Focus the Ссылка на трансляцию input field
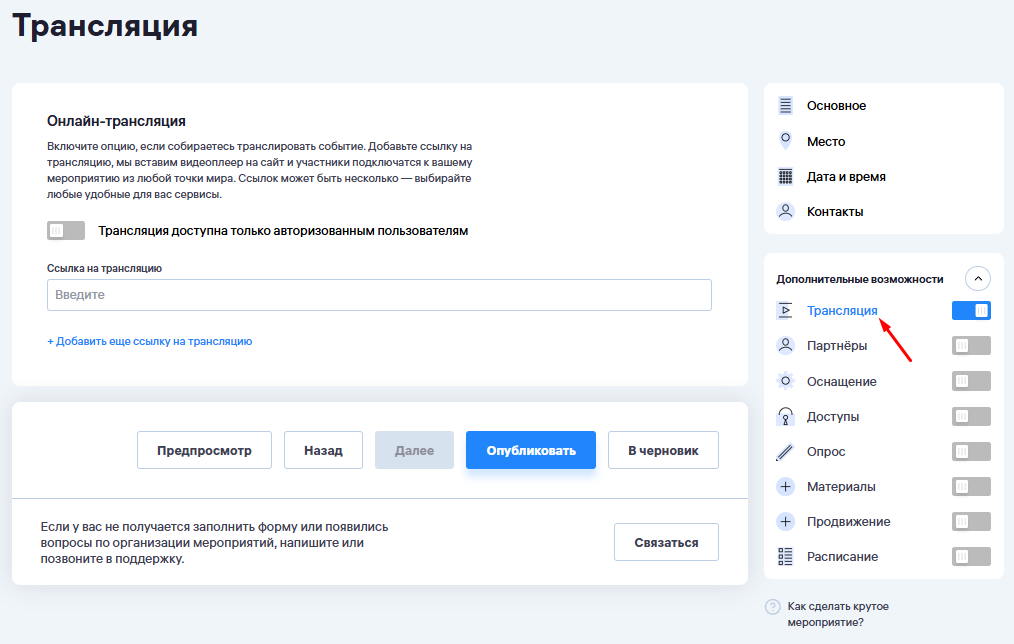 click(379, 295)
